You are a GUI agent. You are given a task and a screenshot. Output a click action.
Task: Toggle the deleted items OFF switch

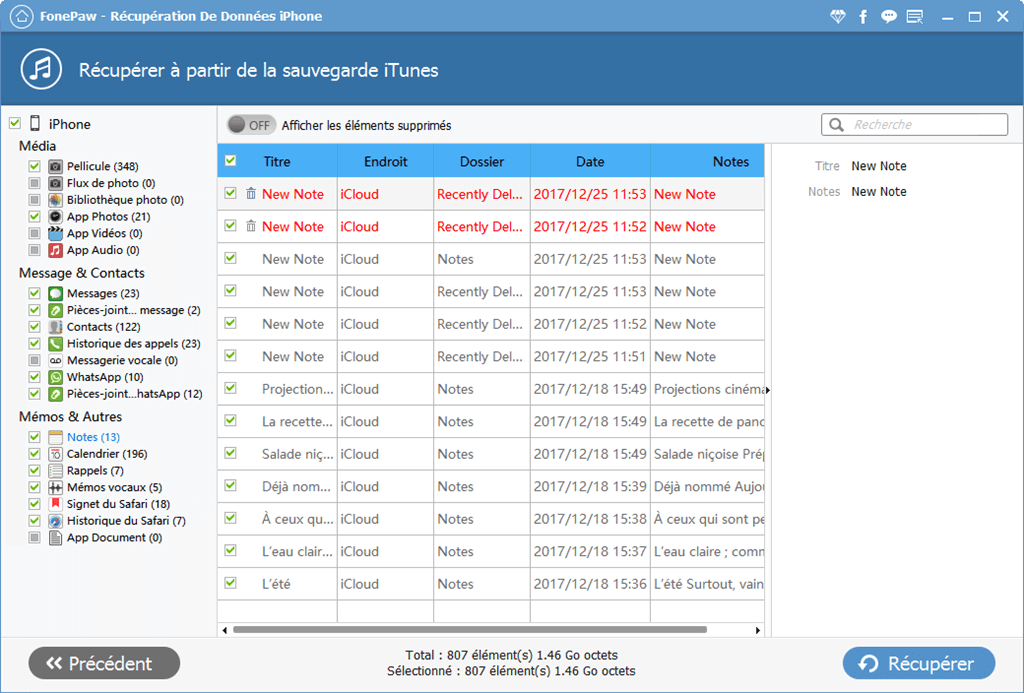coord(251,125)
